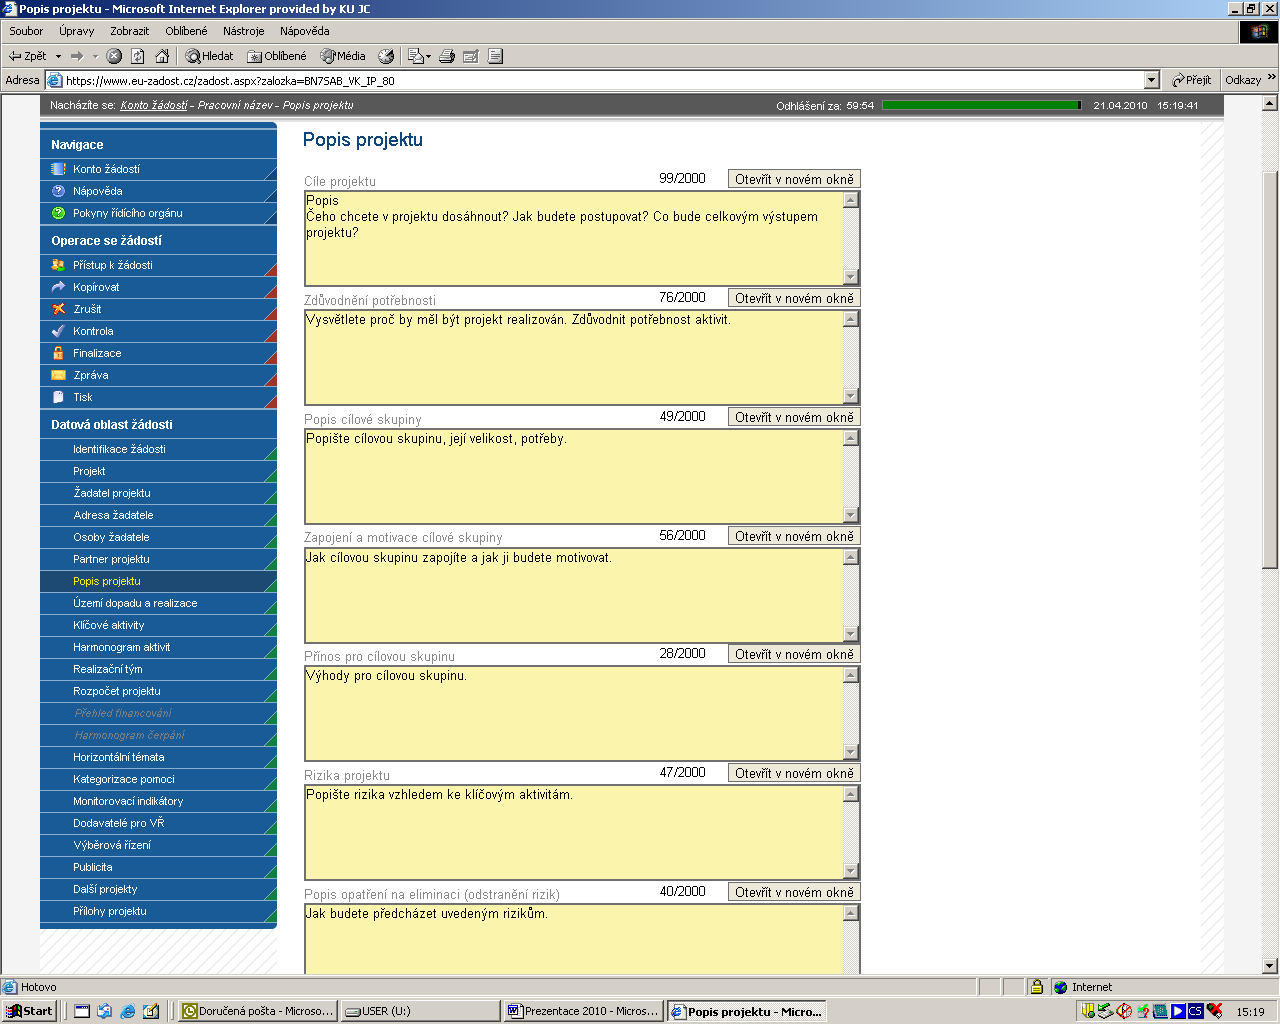Click the Edit page toolbar icon
This screenshot has height=1024, width=1280.
coord(471,56)
